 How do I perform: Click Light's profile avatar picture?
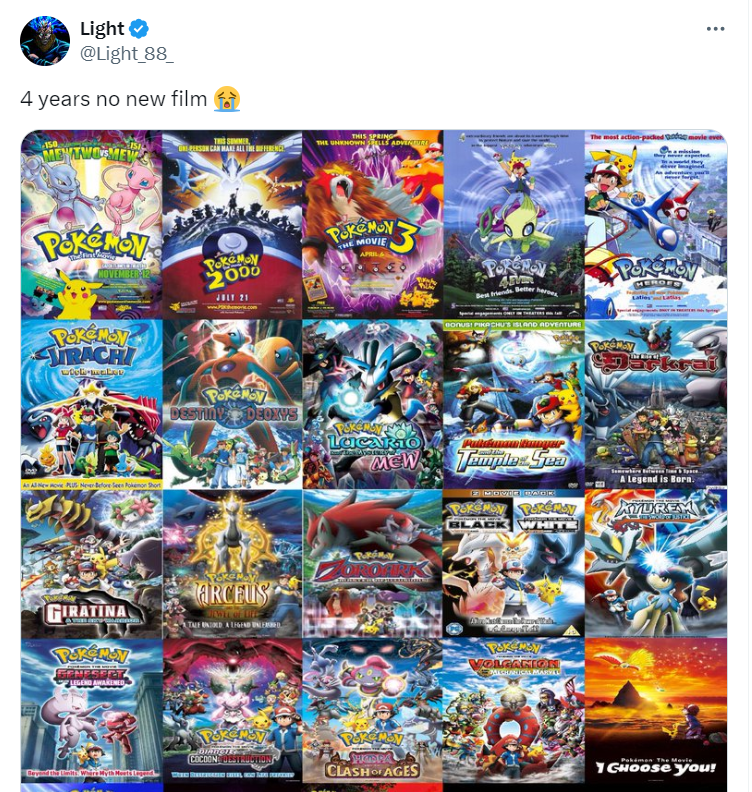point(44,40)
